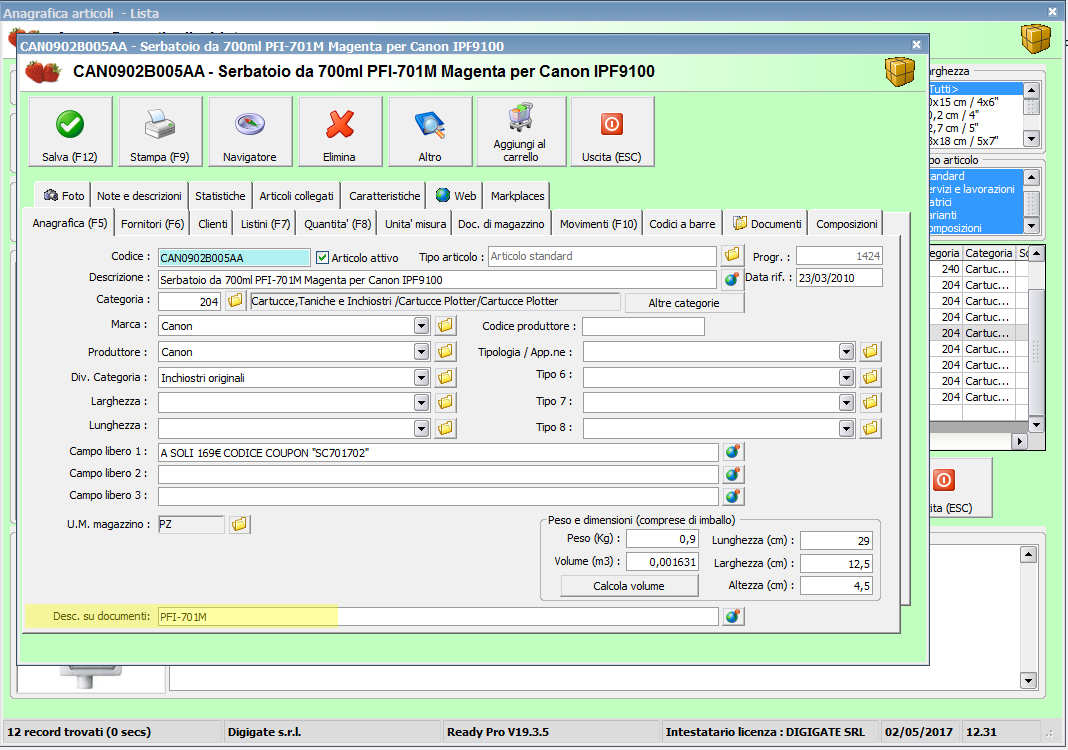Click the Uscita (ESC) exit icon
This screenshot has height=750, width=1068.
click(611, 124)
